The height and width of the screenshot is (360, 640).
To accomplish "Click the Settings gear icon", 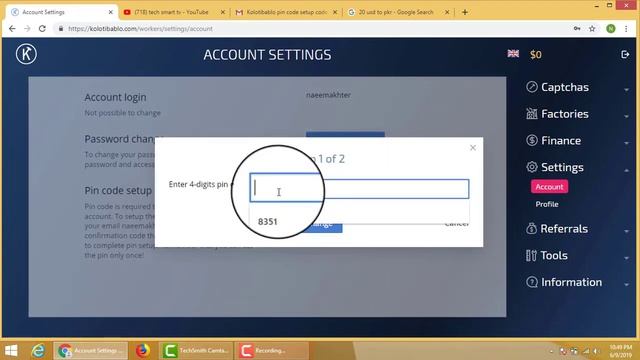I will tap(531, 167).
